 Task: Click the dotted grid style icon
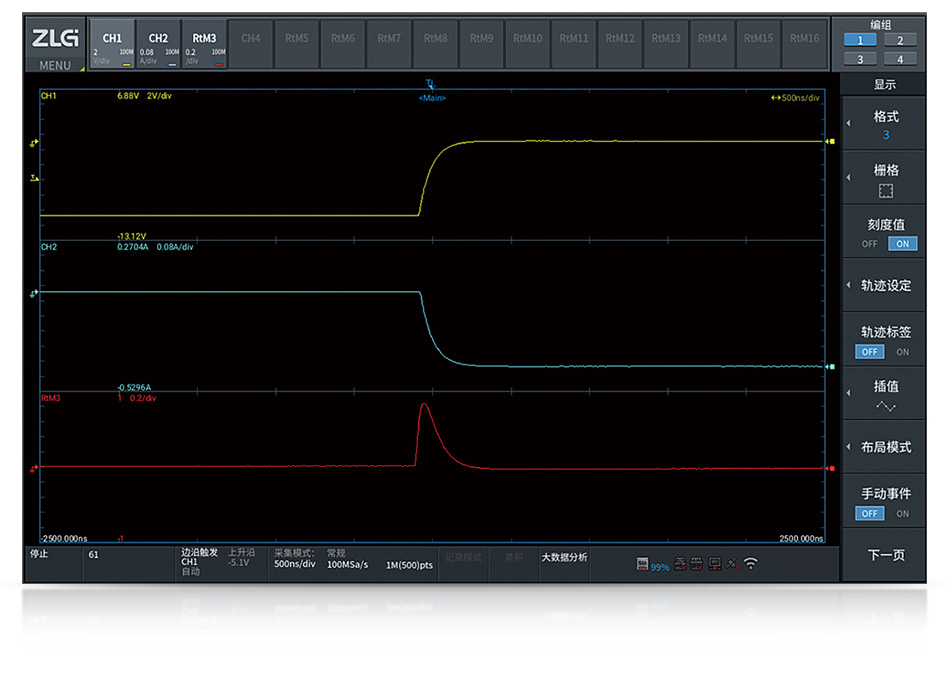886,191
